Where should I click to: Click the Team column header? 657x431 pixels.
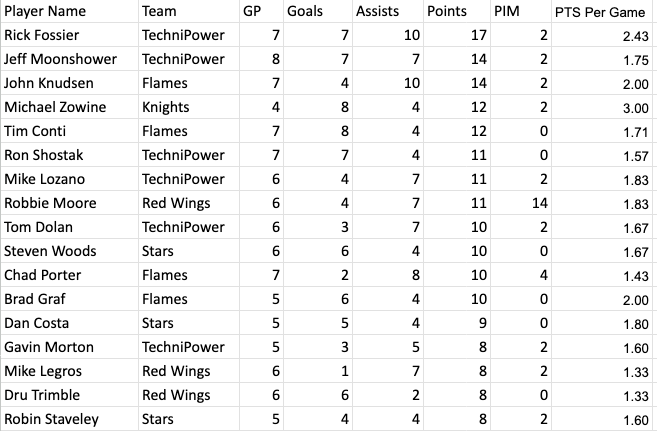189,11
